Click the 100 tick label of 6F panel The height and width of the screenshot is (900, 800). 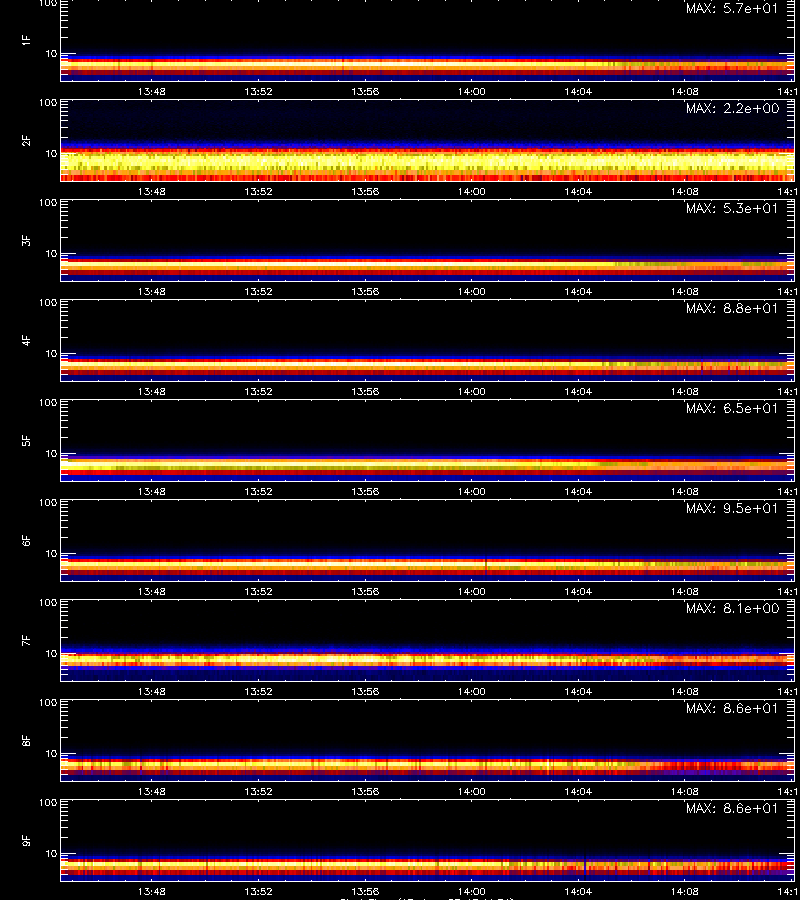(x=48, y=503)
